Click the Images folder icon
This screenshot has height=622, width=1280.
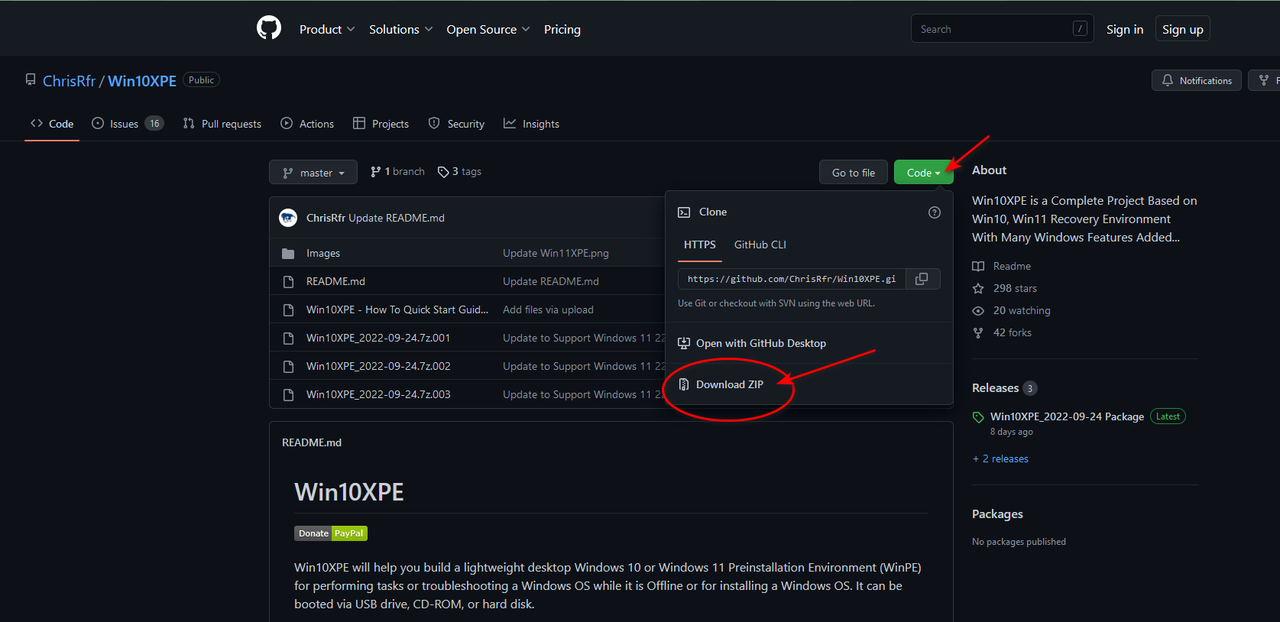[x=288, y=253]
